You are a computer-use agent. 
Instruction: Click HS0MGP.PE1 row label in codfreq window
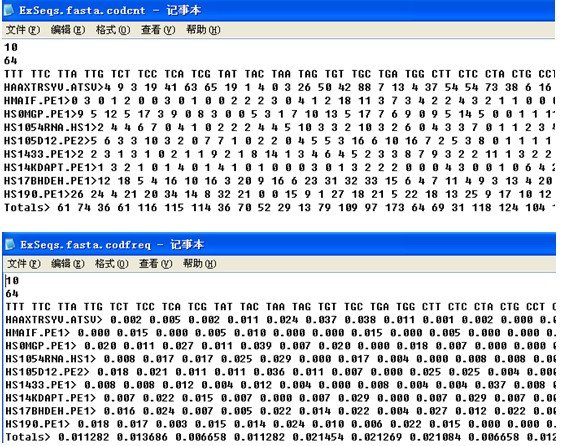(x=41, y=346)
